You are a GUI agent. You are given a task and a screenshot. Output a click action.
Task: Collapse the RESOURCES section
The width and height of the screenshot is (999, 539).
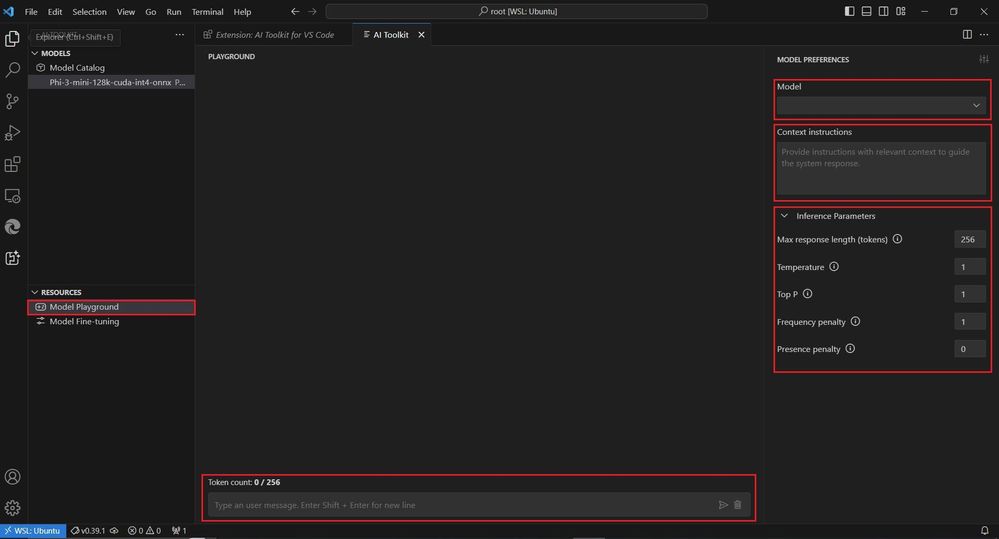click(35, 292)
